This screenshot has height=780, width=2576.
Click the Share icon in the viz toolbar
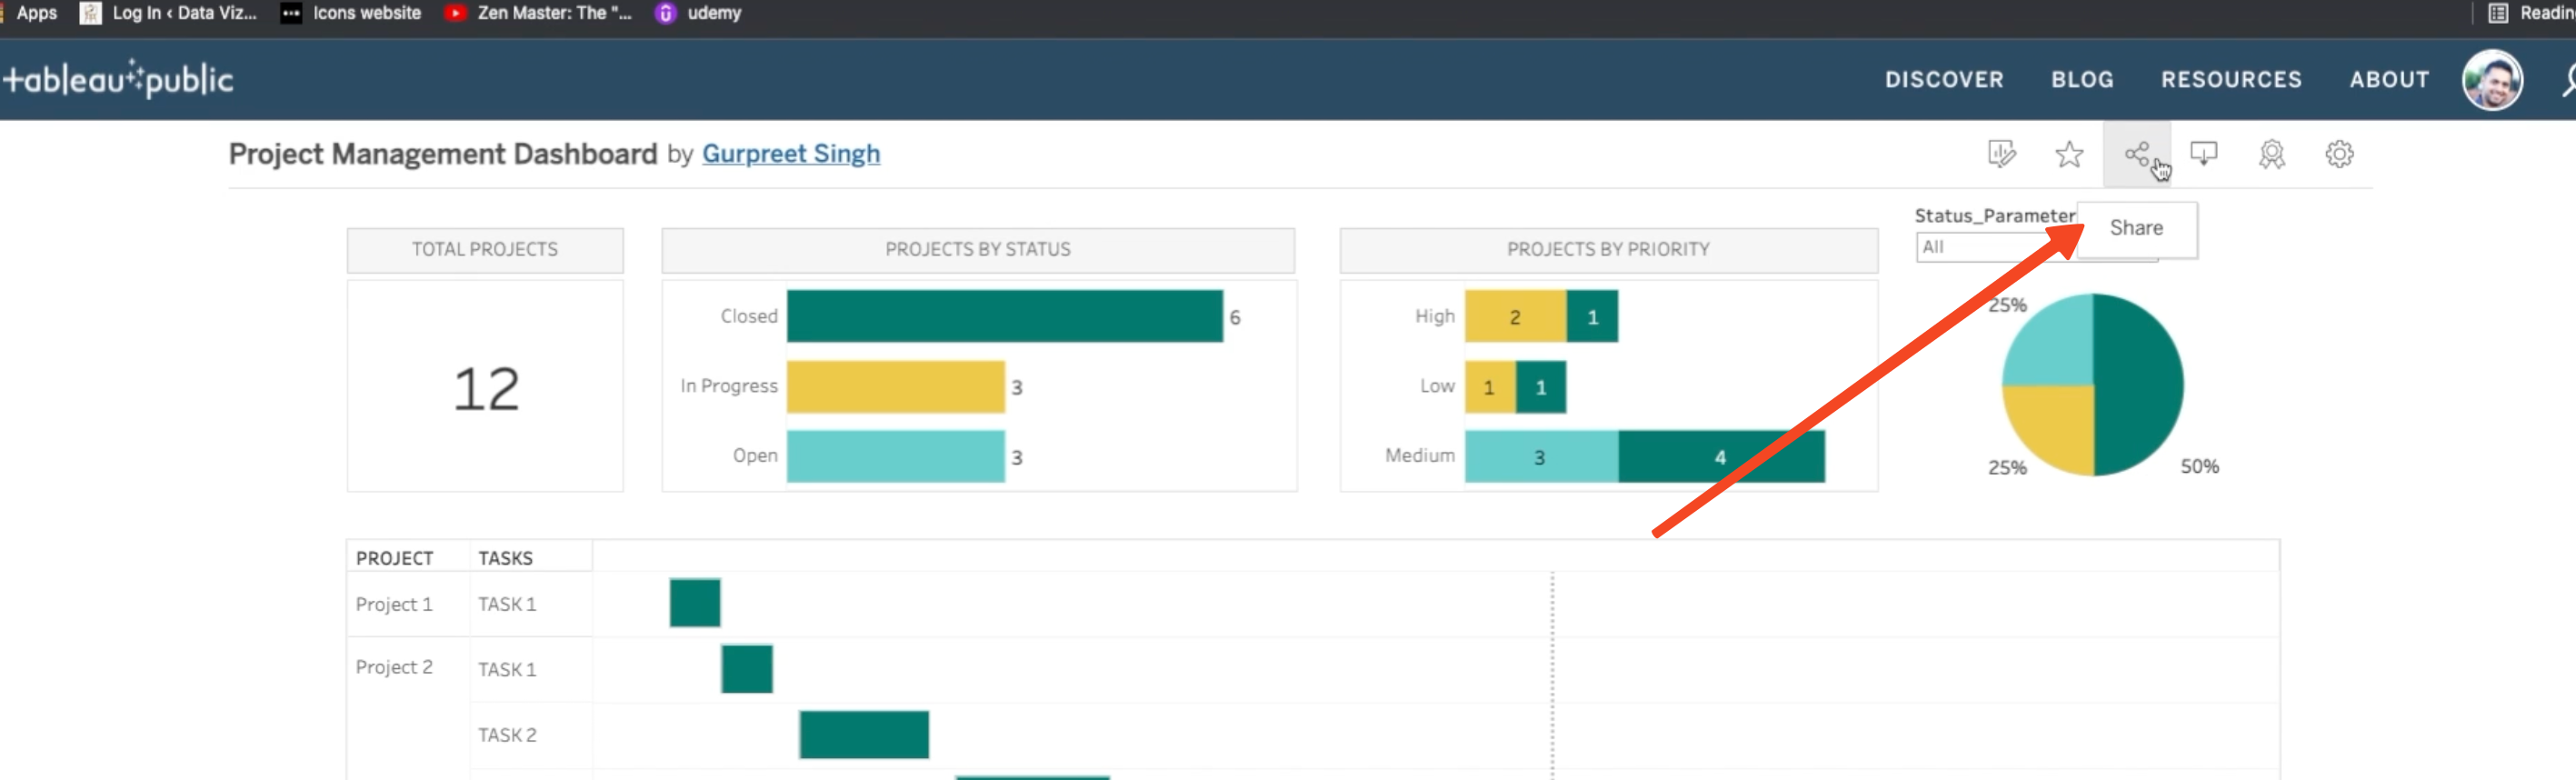(2137, 154)
